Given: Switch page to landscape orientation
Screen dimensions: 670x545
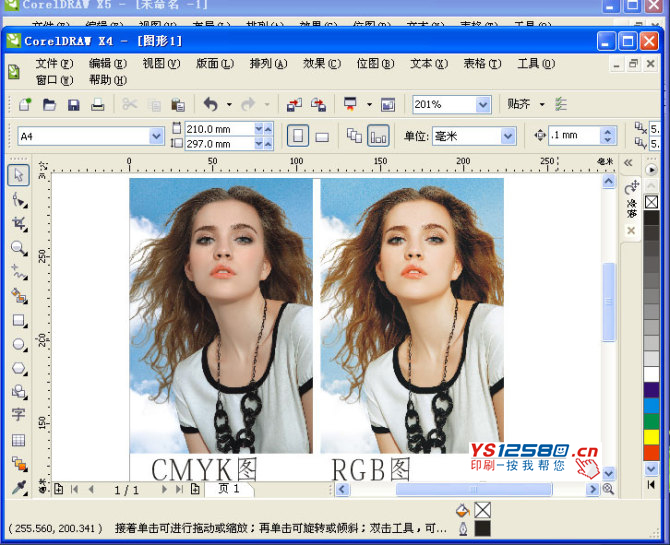Looking at the screenshot, I should pyautogui.click(x=322, y=136).
